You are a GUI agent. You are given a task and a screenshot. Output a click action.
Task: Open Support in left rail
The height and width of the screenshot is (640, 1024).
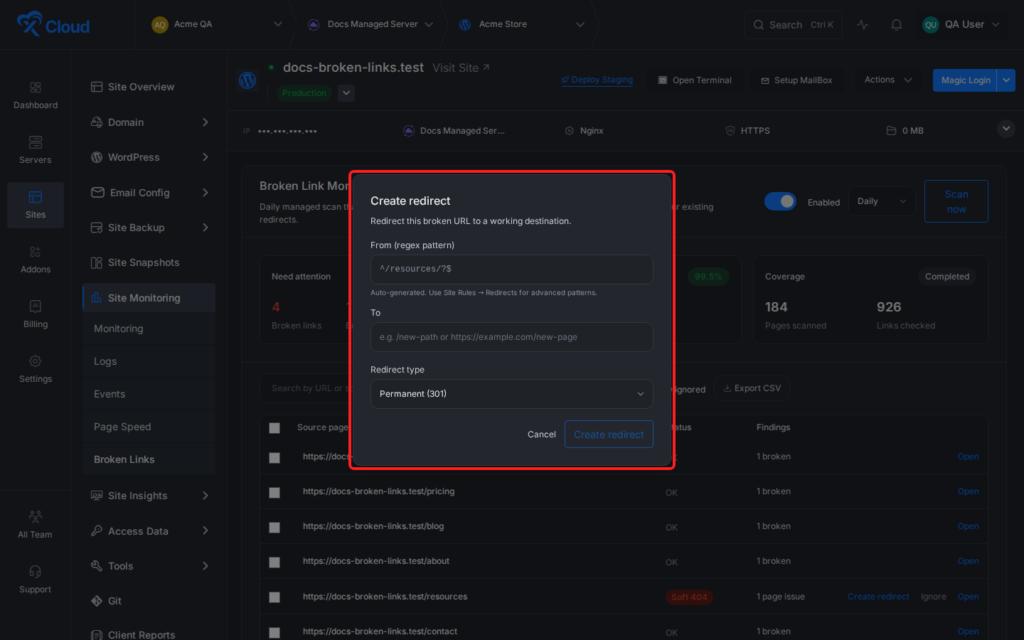click(35, 579)
